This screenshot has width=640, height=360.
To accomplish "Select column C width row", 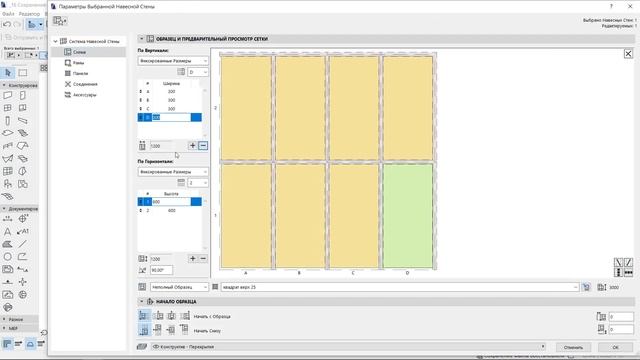I will [170, 109].
